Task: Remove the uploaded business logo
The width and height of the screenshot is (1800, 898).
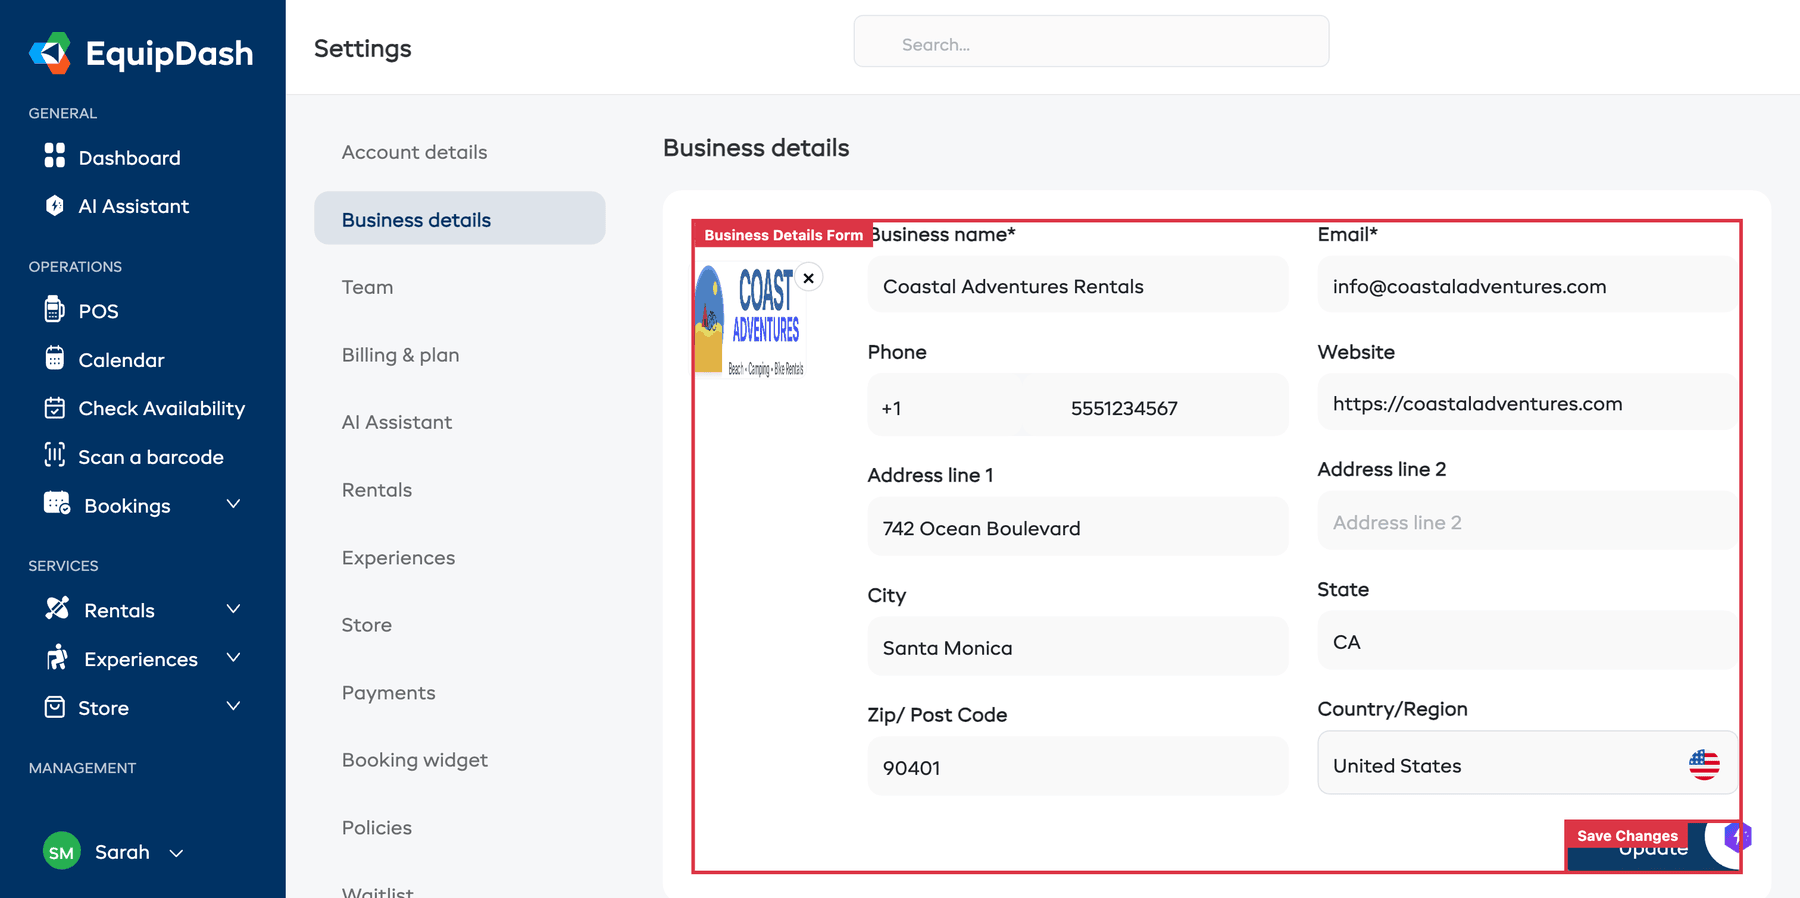Action: coord(809,278)
